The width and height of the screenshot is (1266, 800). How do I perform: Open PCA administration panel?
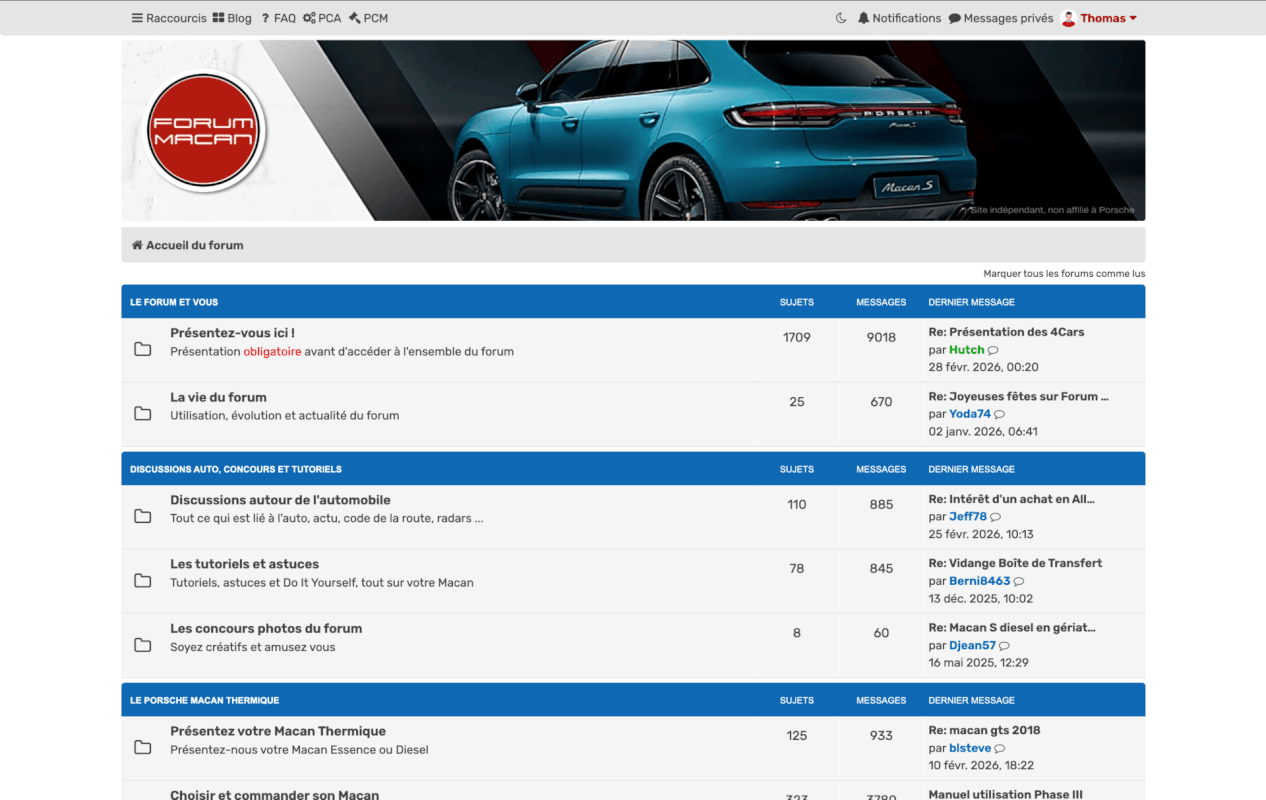point(322,18)
